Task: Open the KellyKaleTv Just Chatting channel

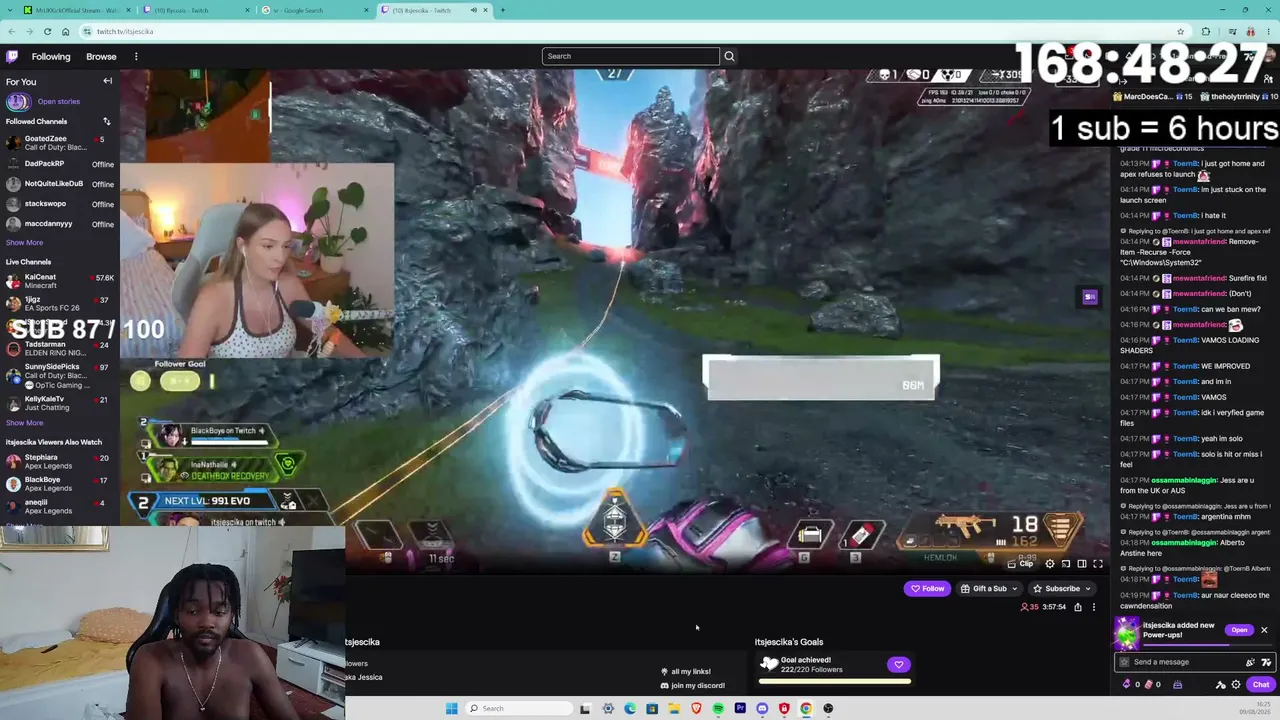Action: (60, 403)
